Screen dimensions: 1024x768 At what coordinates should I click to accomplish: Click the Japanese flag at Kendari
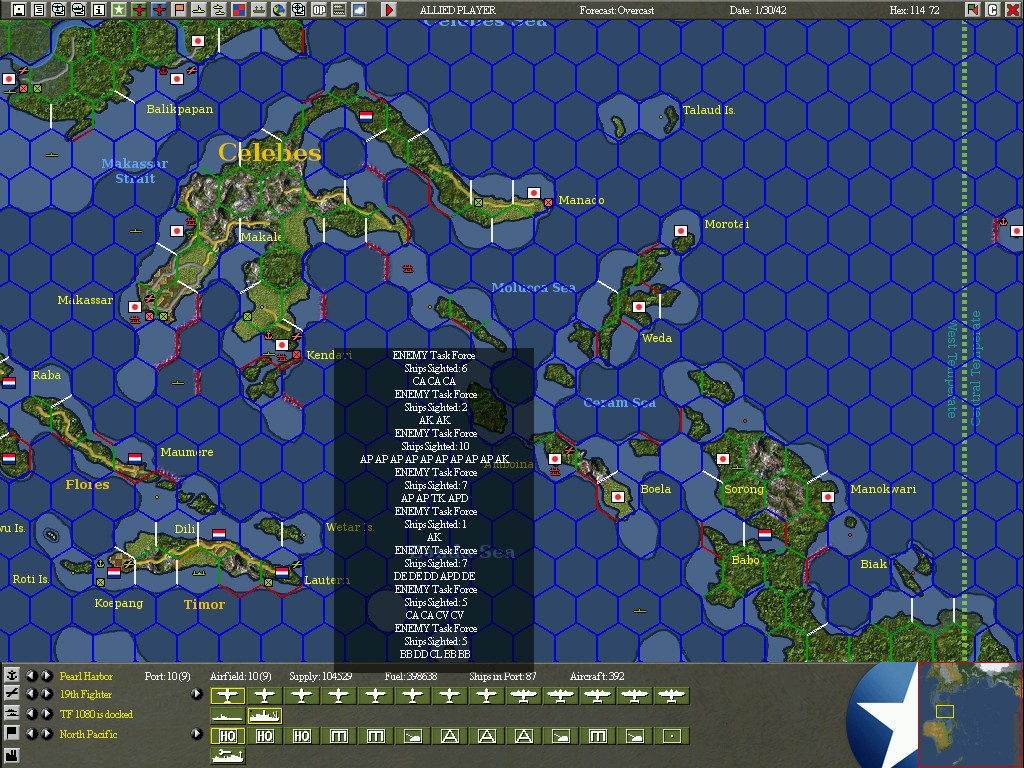[x=281, y=345]
